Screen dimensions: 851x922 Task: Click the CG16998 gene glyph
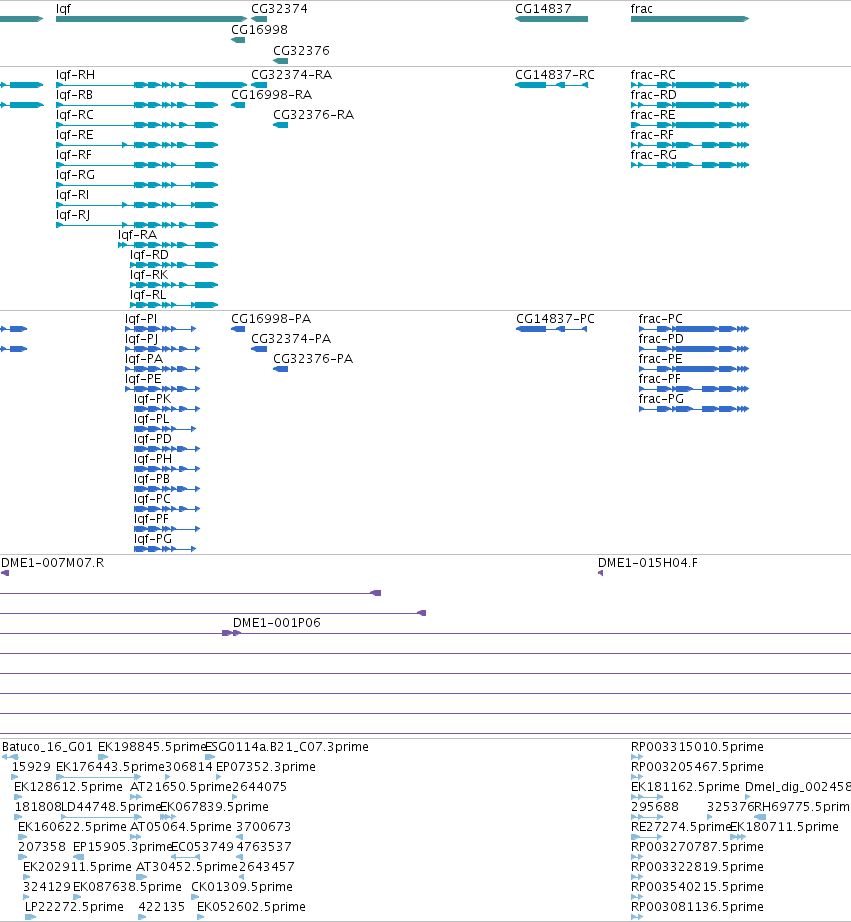tap(238, 40)
